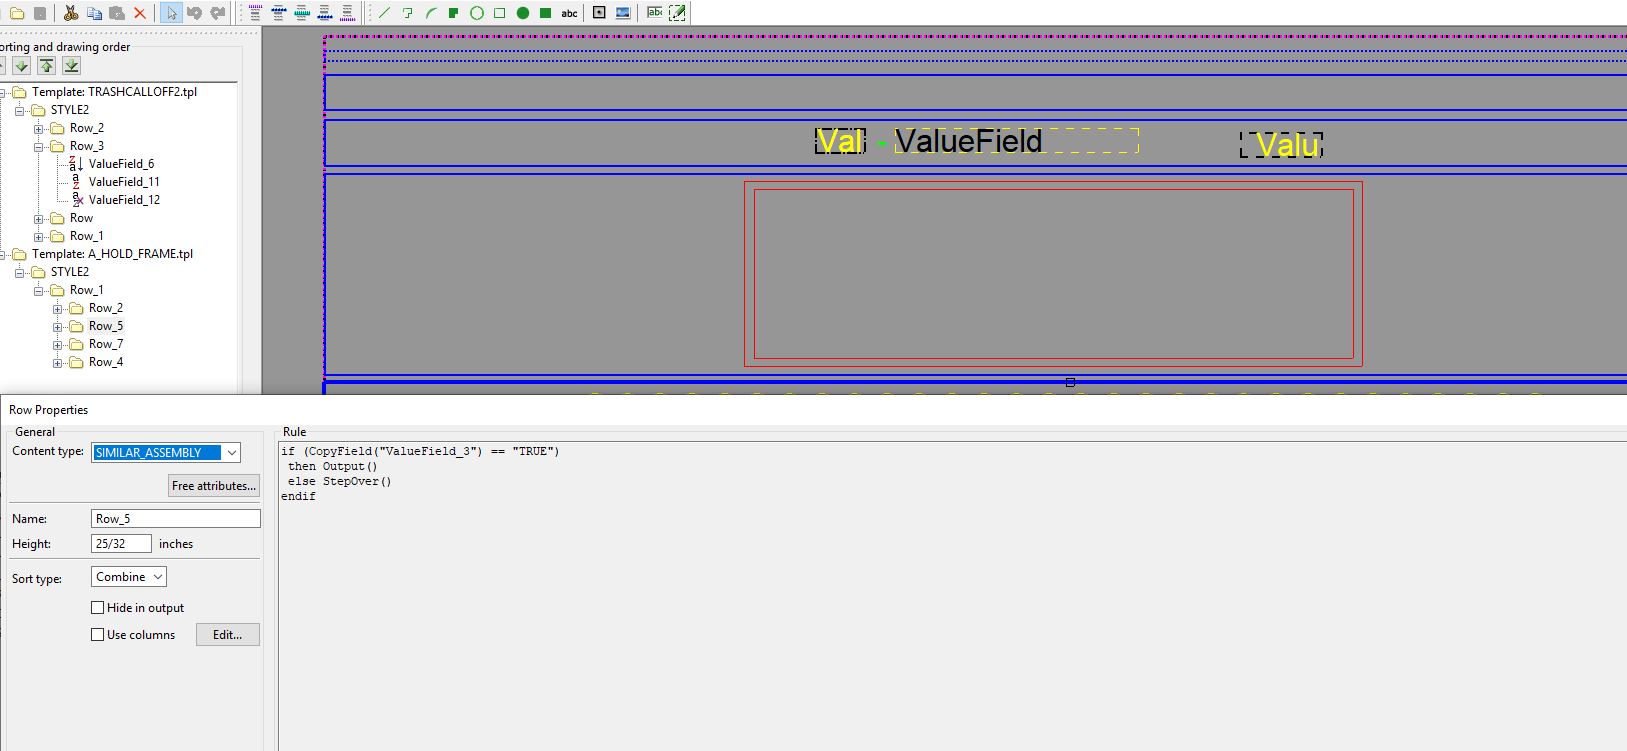Select ValueField_6 in the tree
Image resolution: width=1627 pixels, height=751 pixels.
pos(122,164)
